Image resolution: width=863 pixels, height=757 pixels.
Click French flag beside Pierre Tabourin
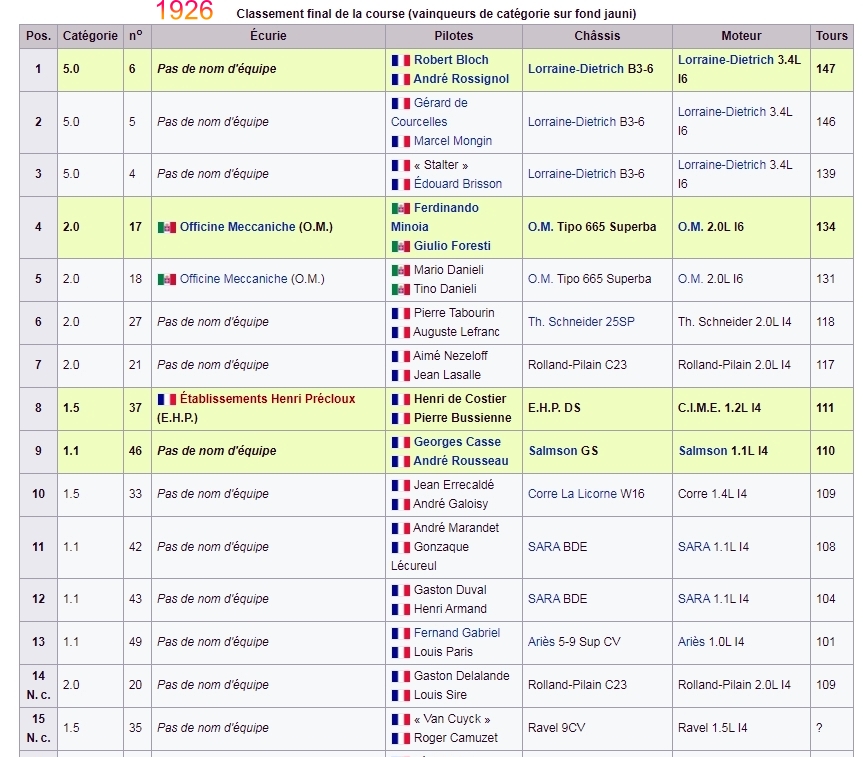(x=401, y=313)
